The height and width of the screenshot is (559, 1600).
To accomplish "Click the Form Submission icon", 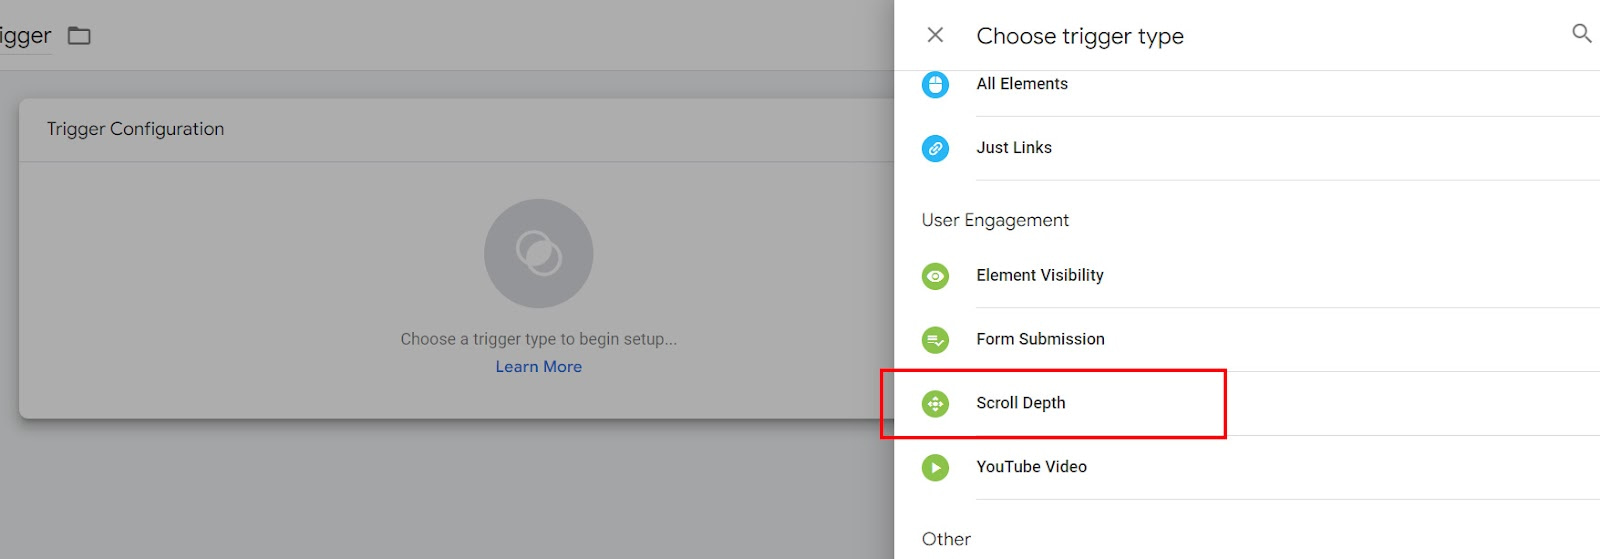I will point(935,340).
